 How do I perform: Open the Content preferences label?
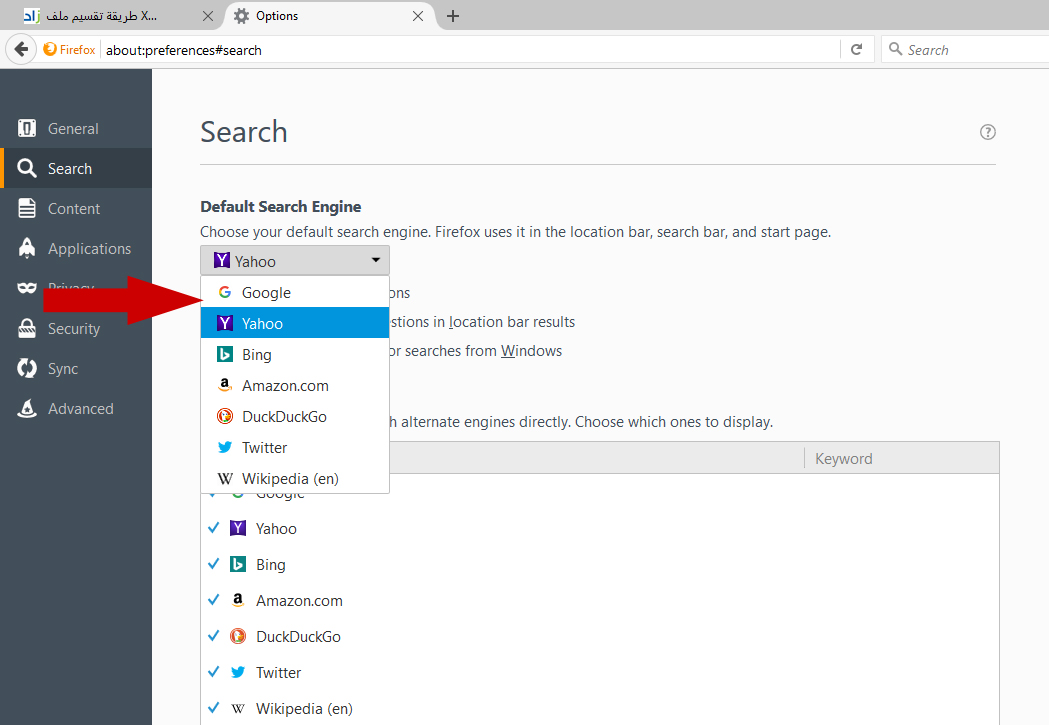(x=74, y=209)
